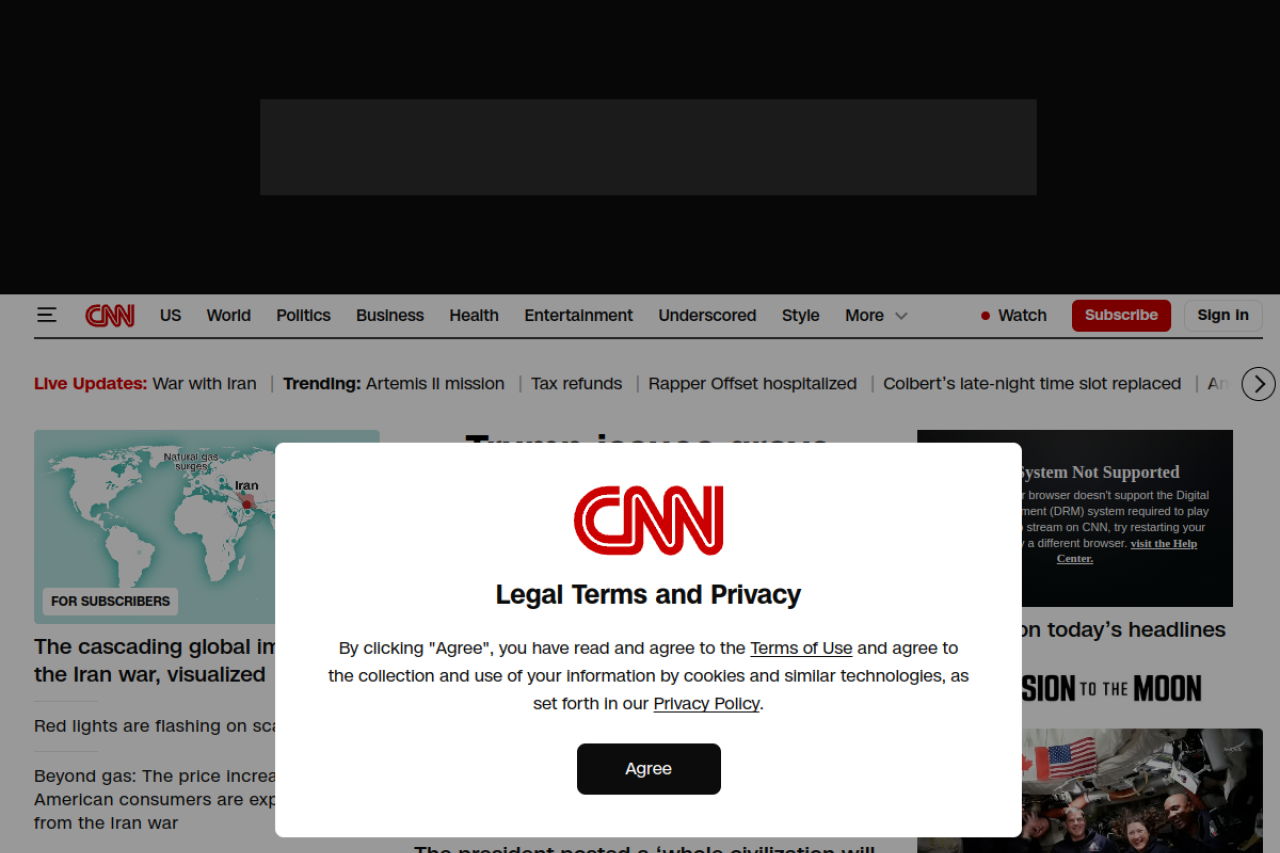Click the Agree button in the dialog

click(649, 769)
